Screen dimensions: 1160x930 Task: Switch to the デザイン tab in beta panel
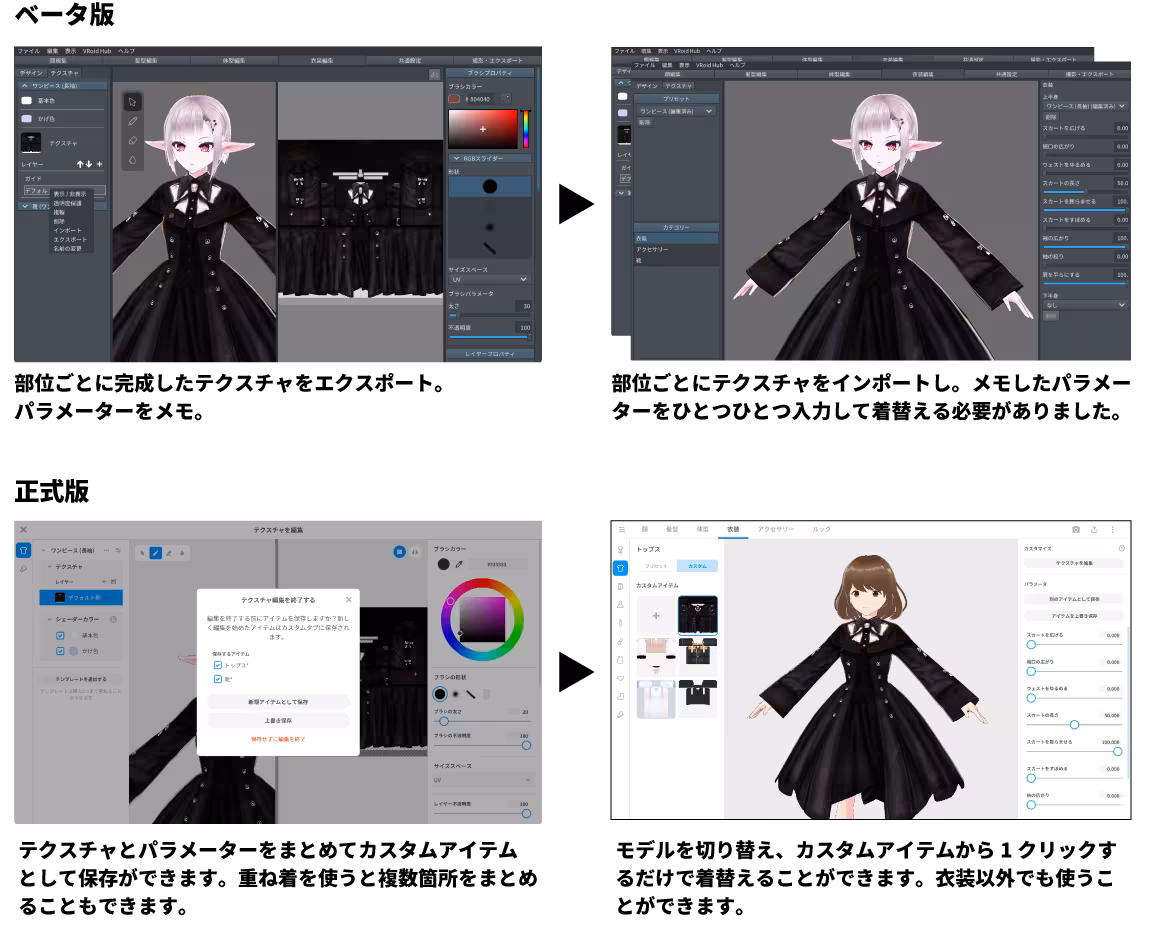pos(32,73)
